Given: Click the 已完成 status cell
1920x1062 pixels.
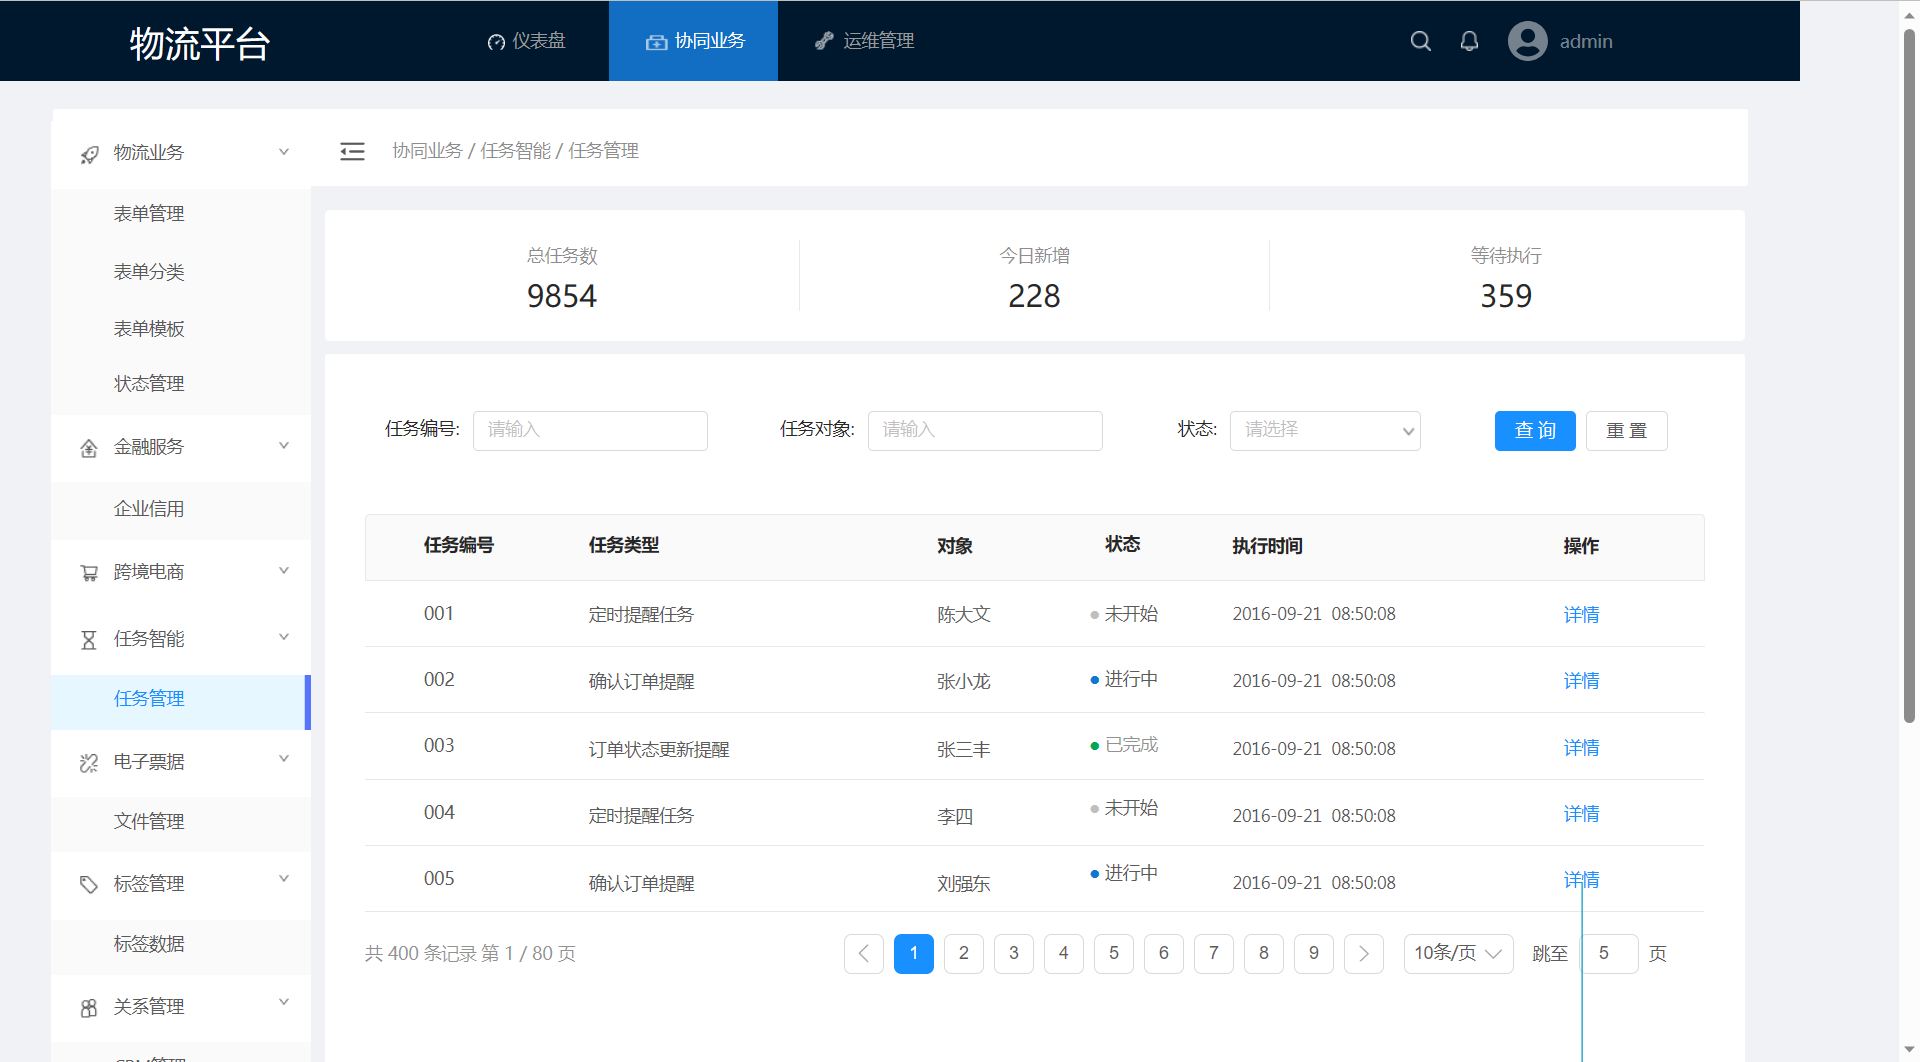Looking at the screenshot, I should (1124, 745).
